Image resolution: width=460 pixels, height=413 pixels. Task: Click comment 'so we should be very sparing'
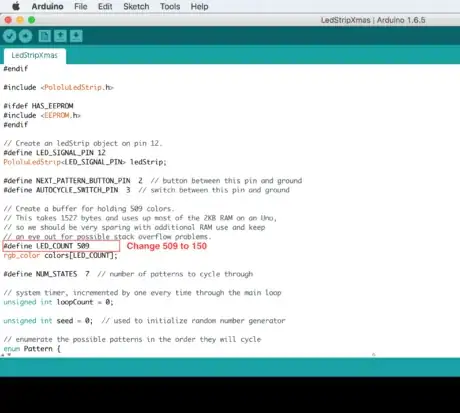click(134, 227)
